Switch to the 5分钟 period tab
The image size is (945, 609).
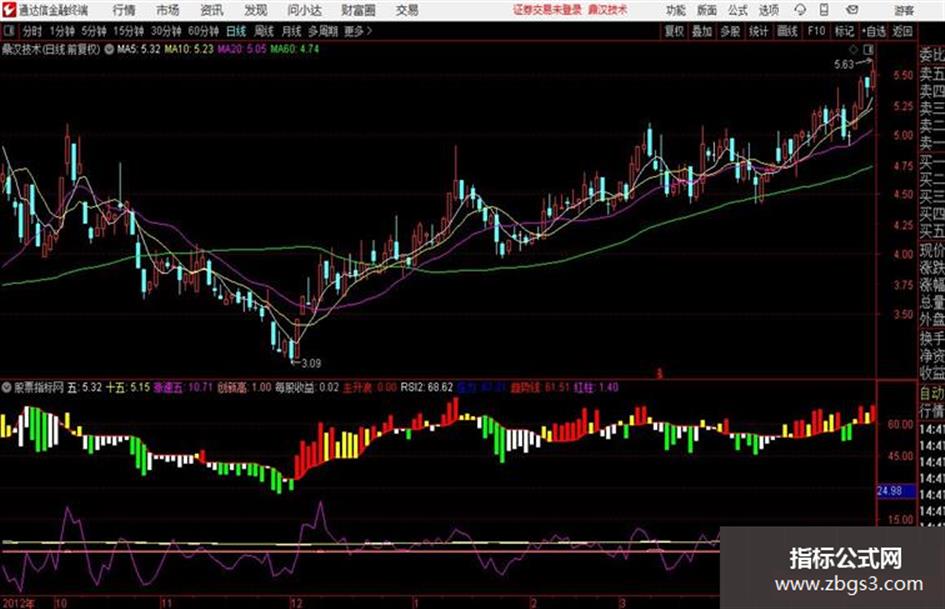point(94,31)
